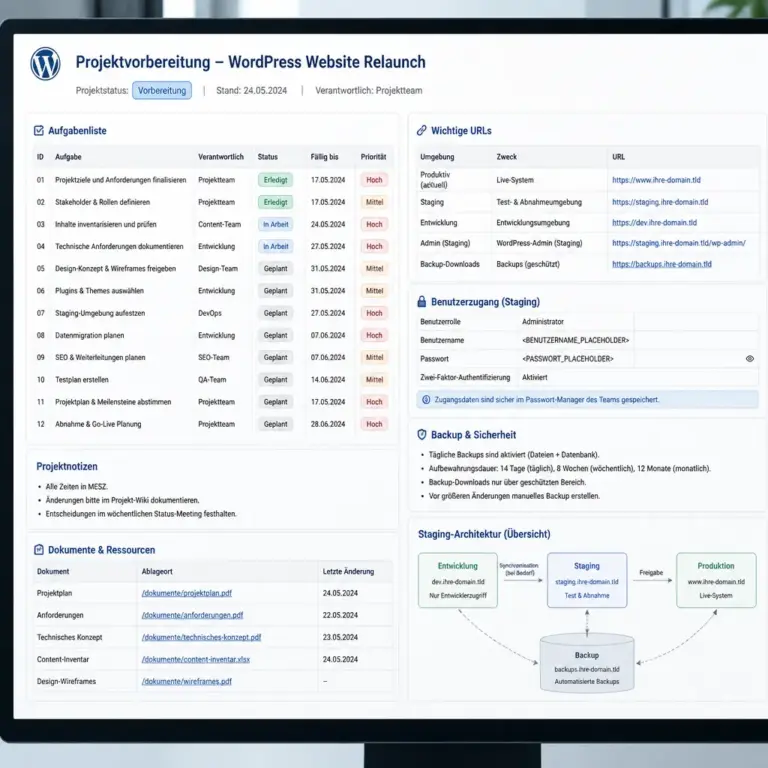
Task: Click date 28.06.2024 in task 12
Action: pos(328,424)
